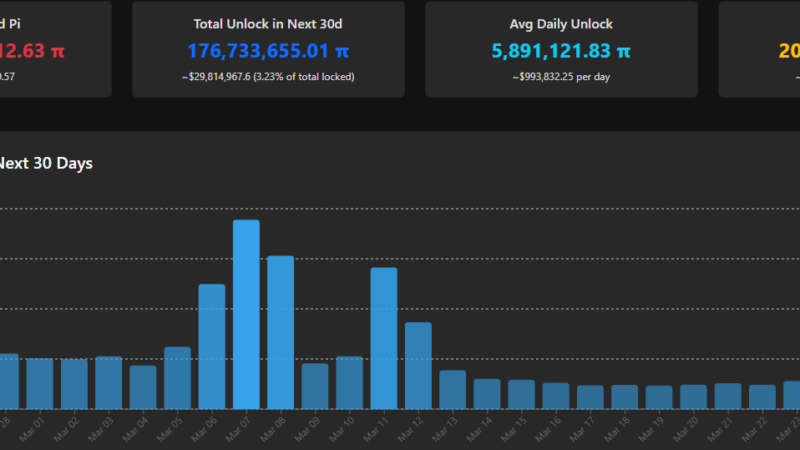Select the Avg Daily Unlock card heading
The width and height of the screenshot is (800, 450).
point(561,23)
